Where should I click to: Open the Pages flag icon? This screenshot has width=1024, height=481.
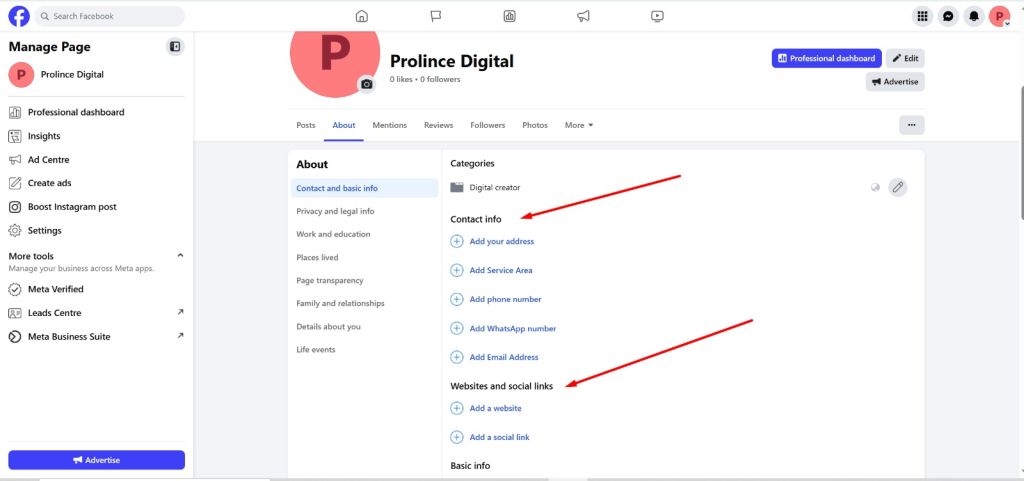tap(436, 16)
